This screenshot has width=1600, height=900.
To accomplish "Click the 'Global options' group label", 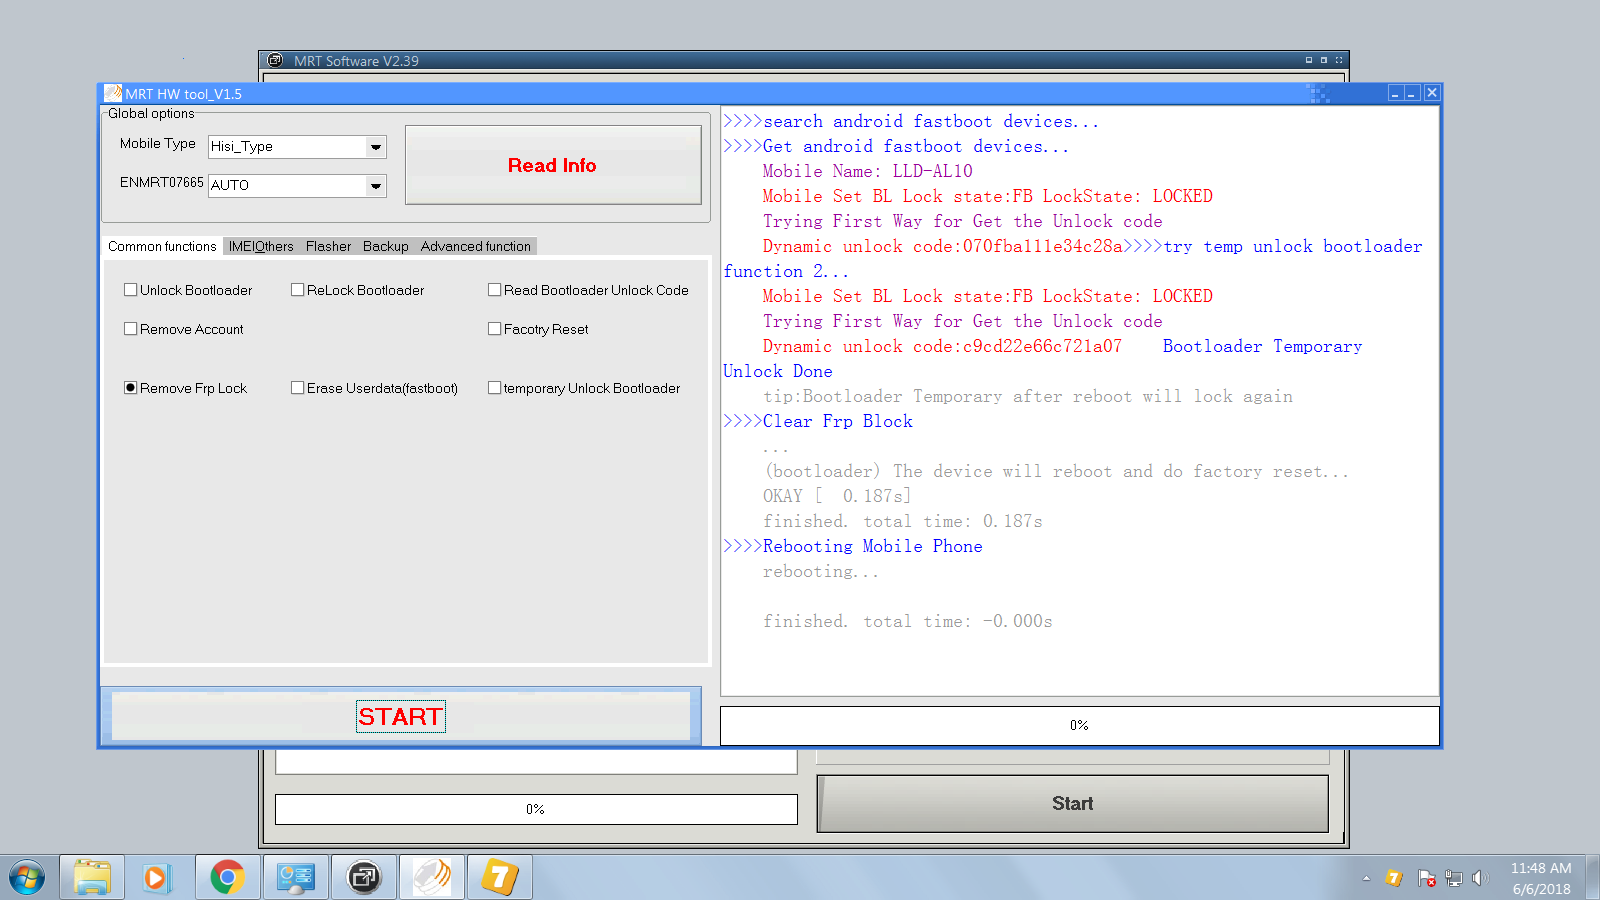I will [x=151, y=113].
